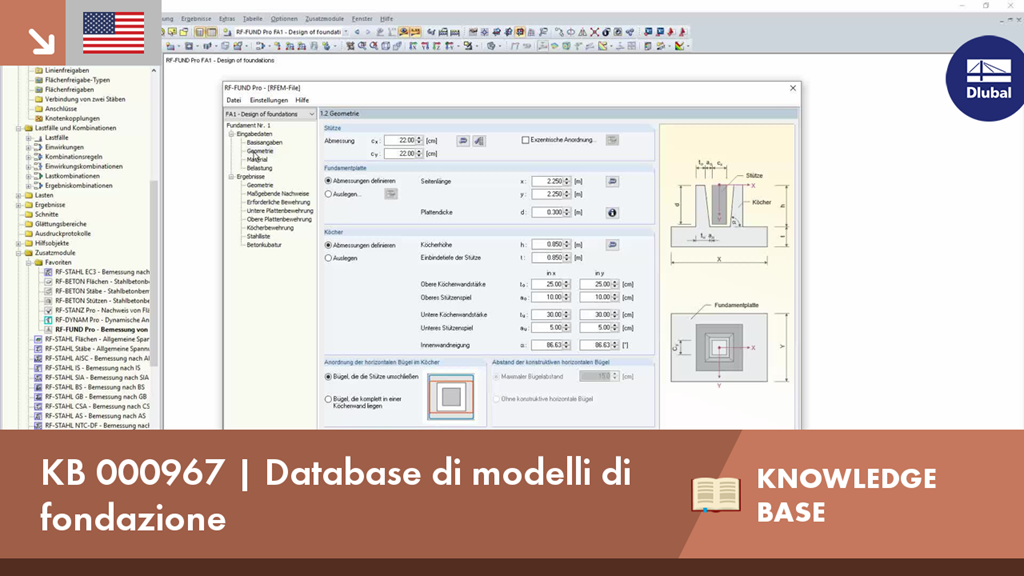
Task: Click the RF-STAHL BS module icon
Action: click(38, 387)
